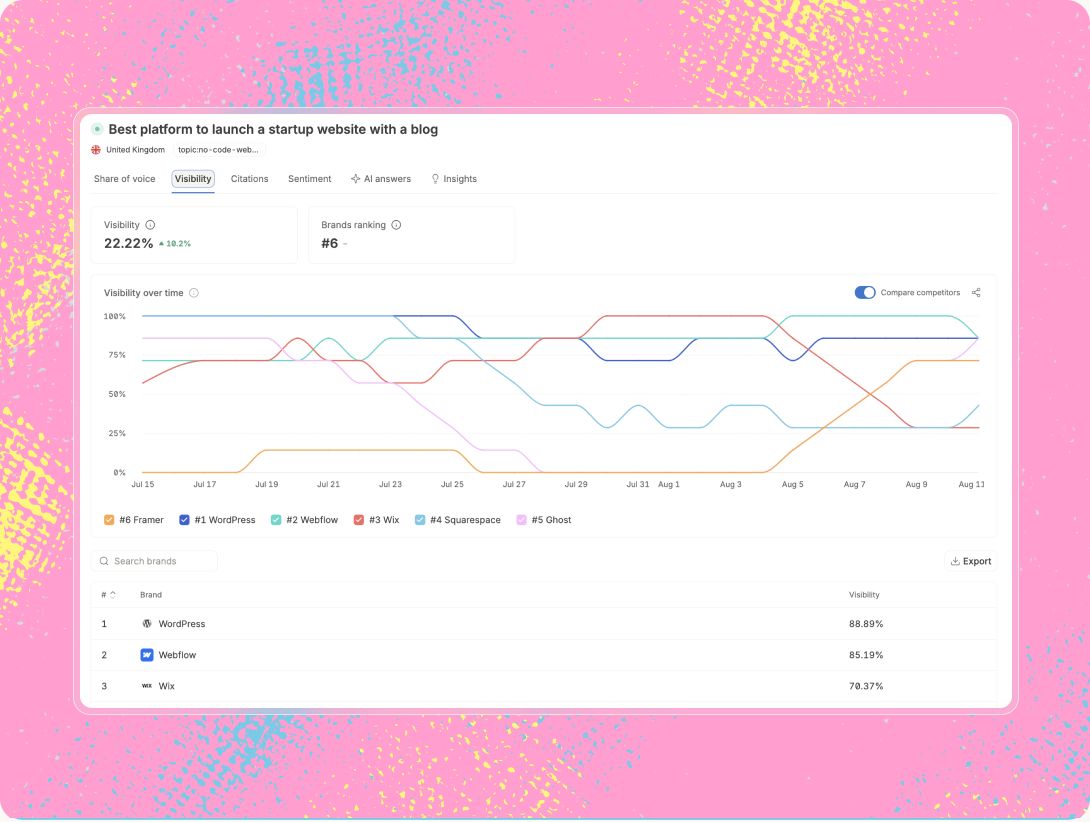1090x822 pixels.
Task: Click the Brands ranking info icon
Action: (x=396, y=225)
